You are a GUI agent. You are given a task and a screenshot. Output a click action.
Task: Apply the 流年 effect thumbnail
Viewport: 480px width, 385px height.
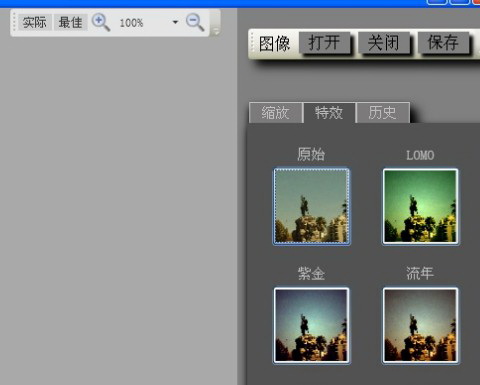click(x=420, y=325)
